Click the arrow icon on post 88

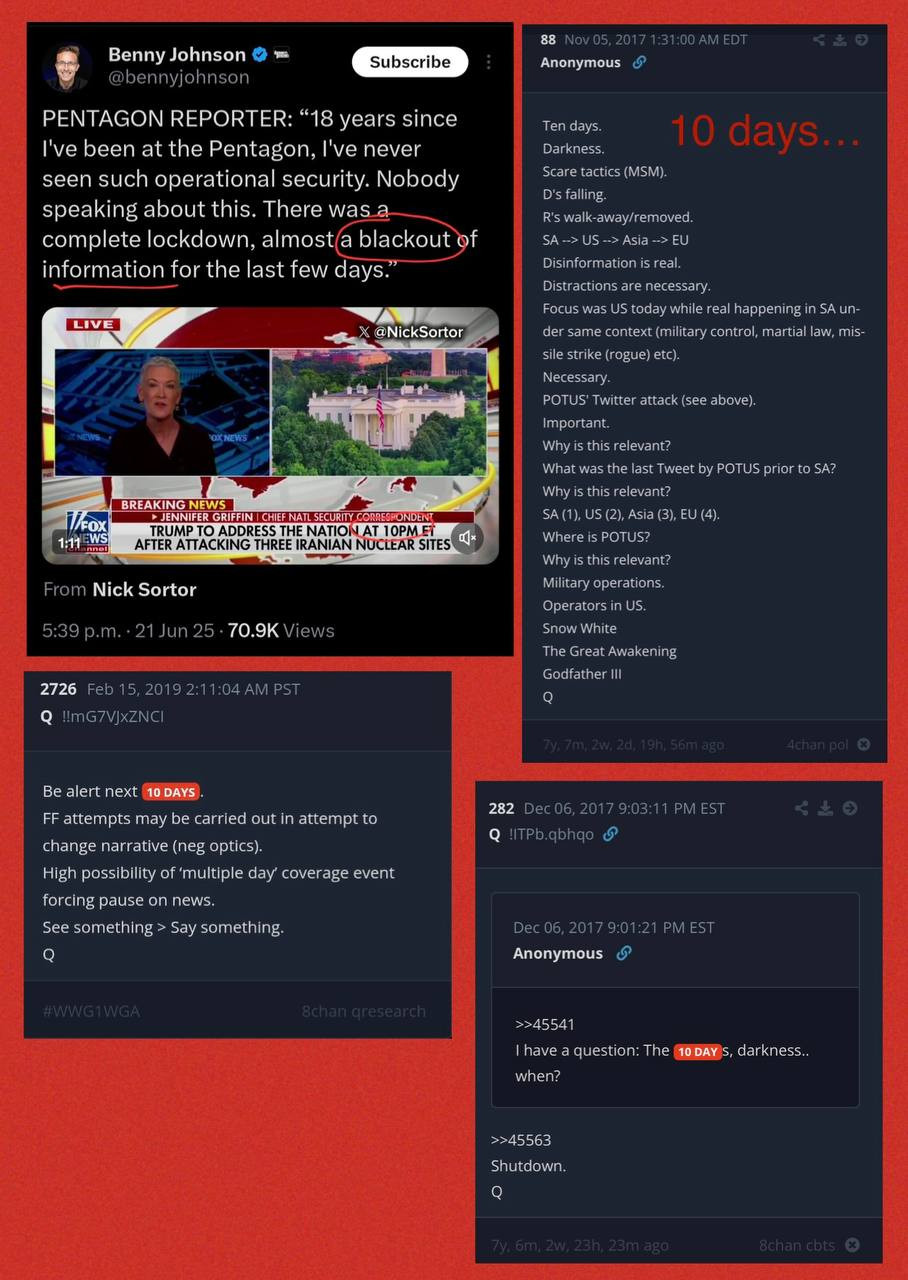[x=861, y=40]
